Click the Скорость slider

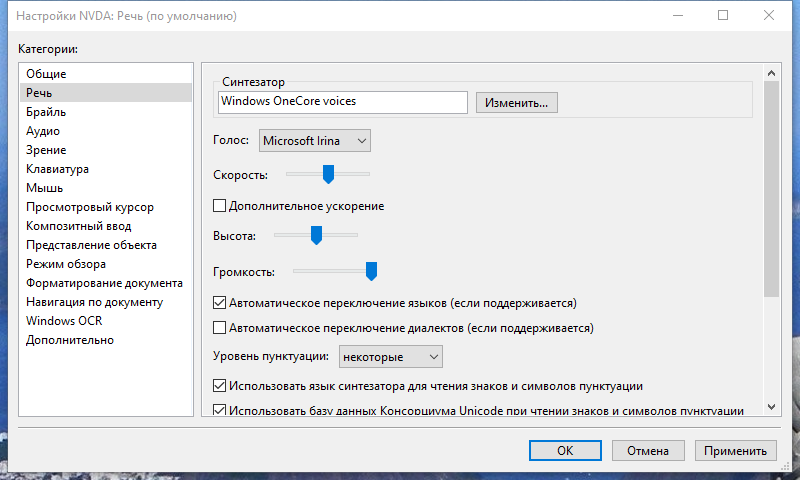(328, 174)
